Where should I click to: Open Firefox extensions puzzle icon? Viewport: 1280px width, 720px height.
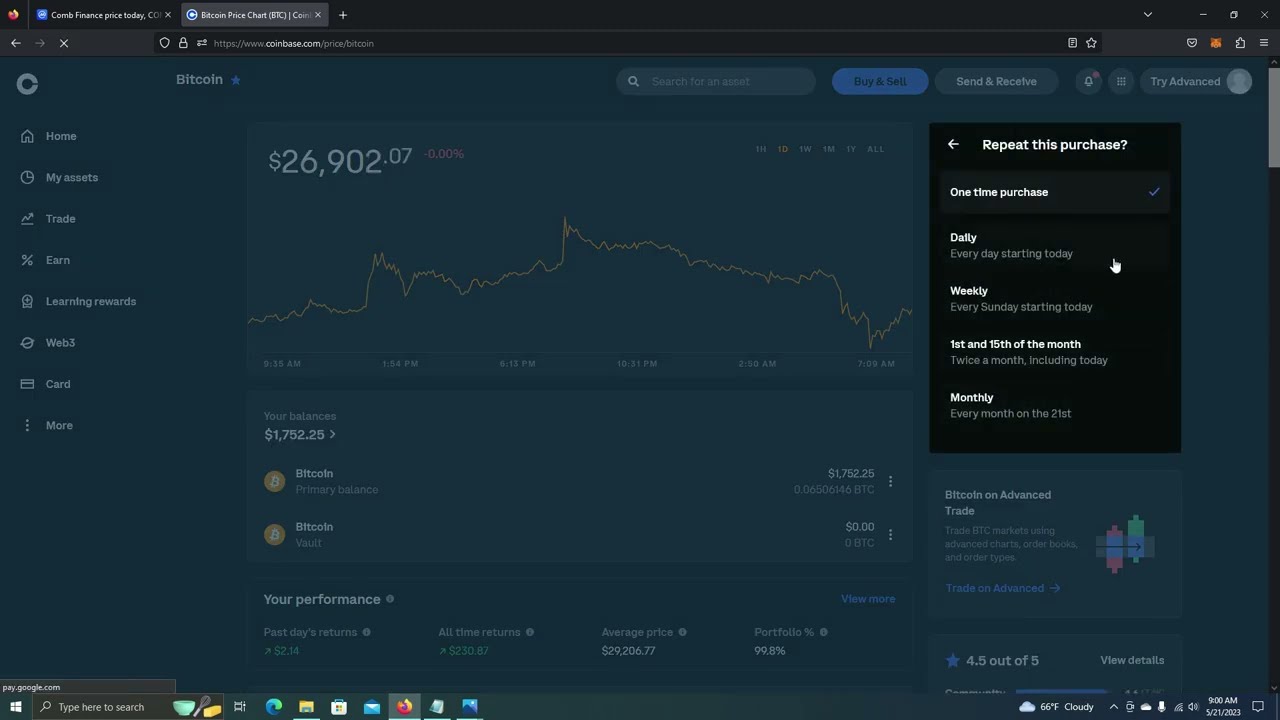[1240, 43]
